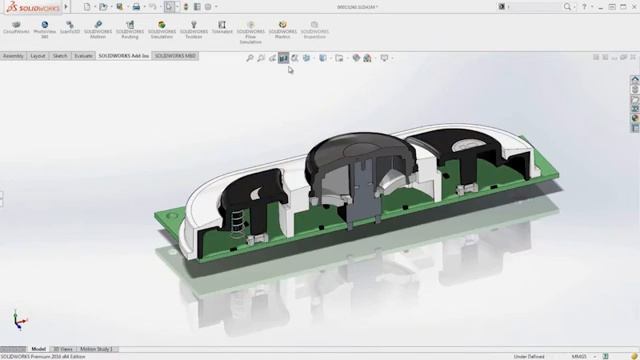Image resolution: width=640 pixels, height=360 pixels.
Task: Click Zoom to Area magnifier icon
Action: point(261,58)
